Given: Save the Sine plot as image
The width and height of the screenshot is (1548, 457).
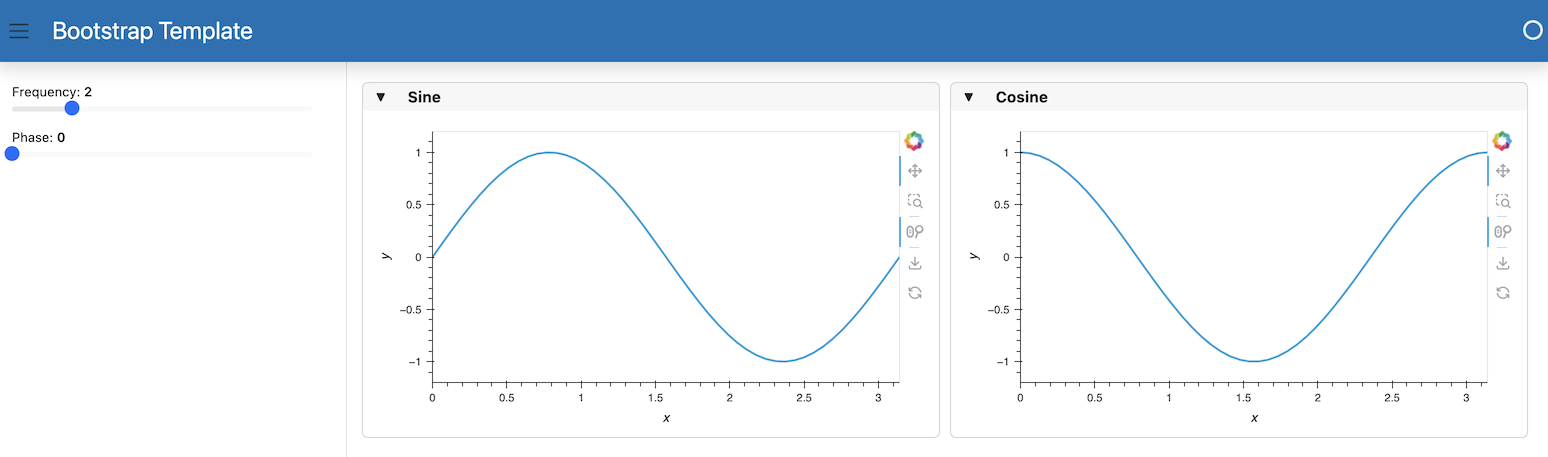Looking at the screenshot, I should point(914,263).
